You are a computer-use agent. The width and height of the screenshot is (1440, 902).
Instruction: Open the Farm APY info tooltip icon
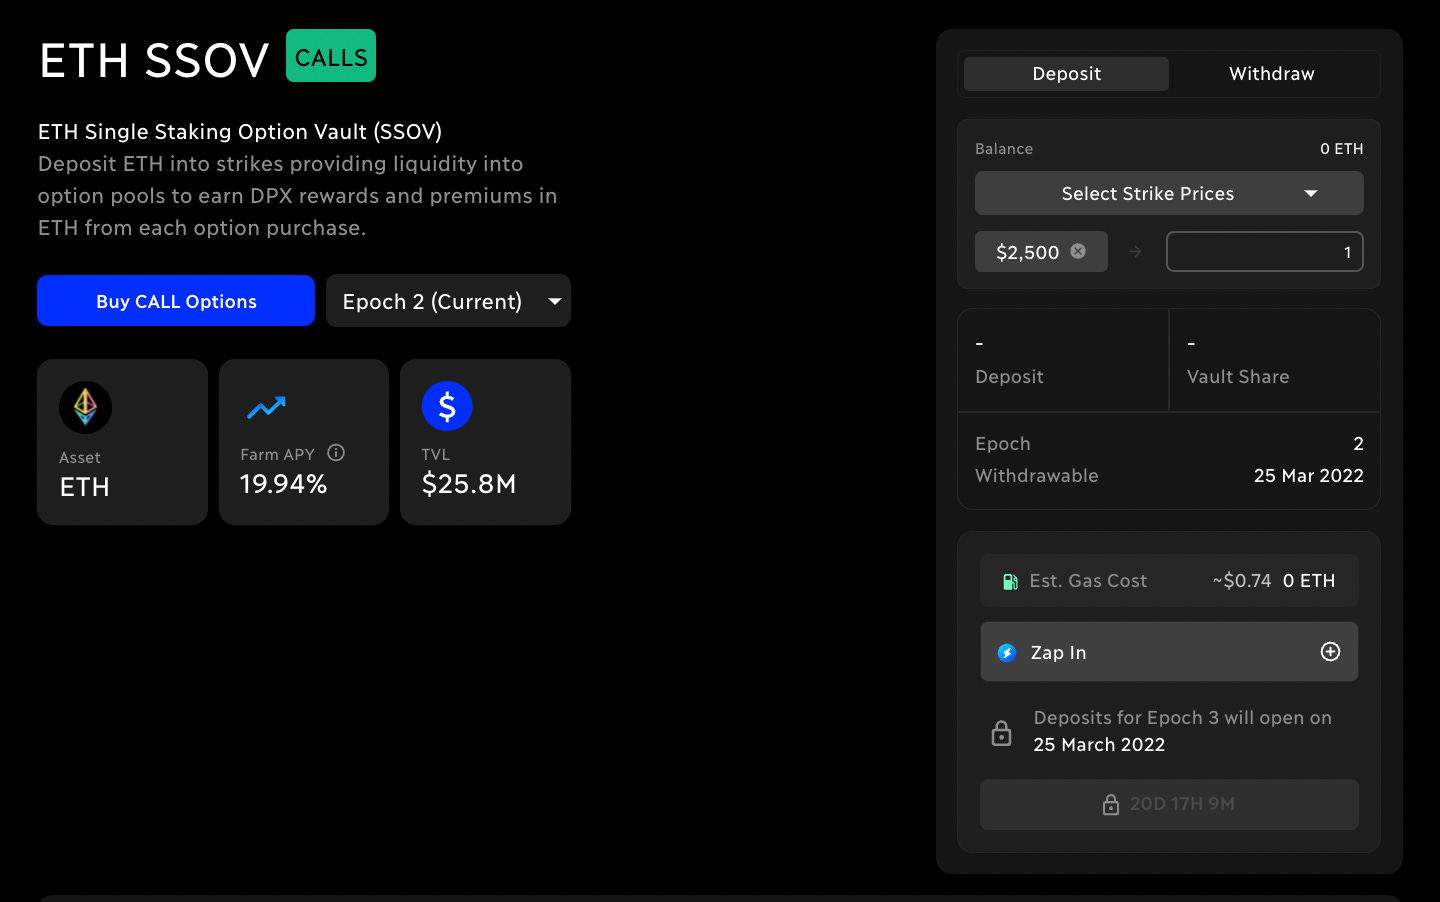click(336, 453)
